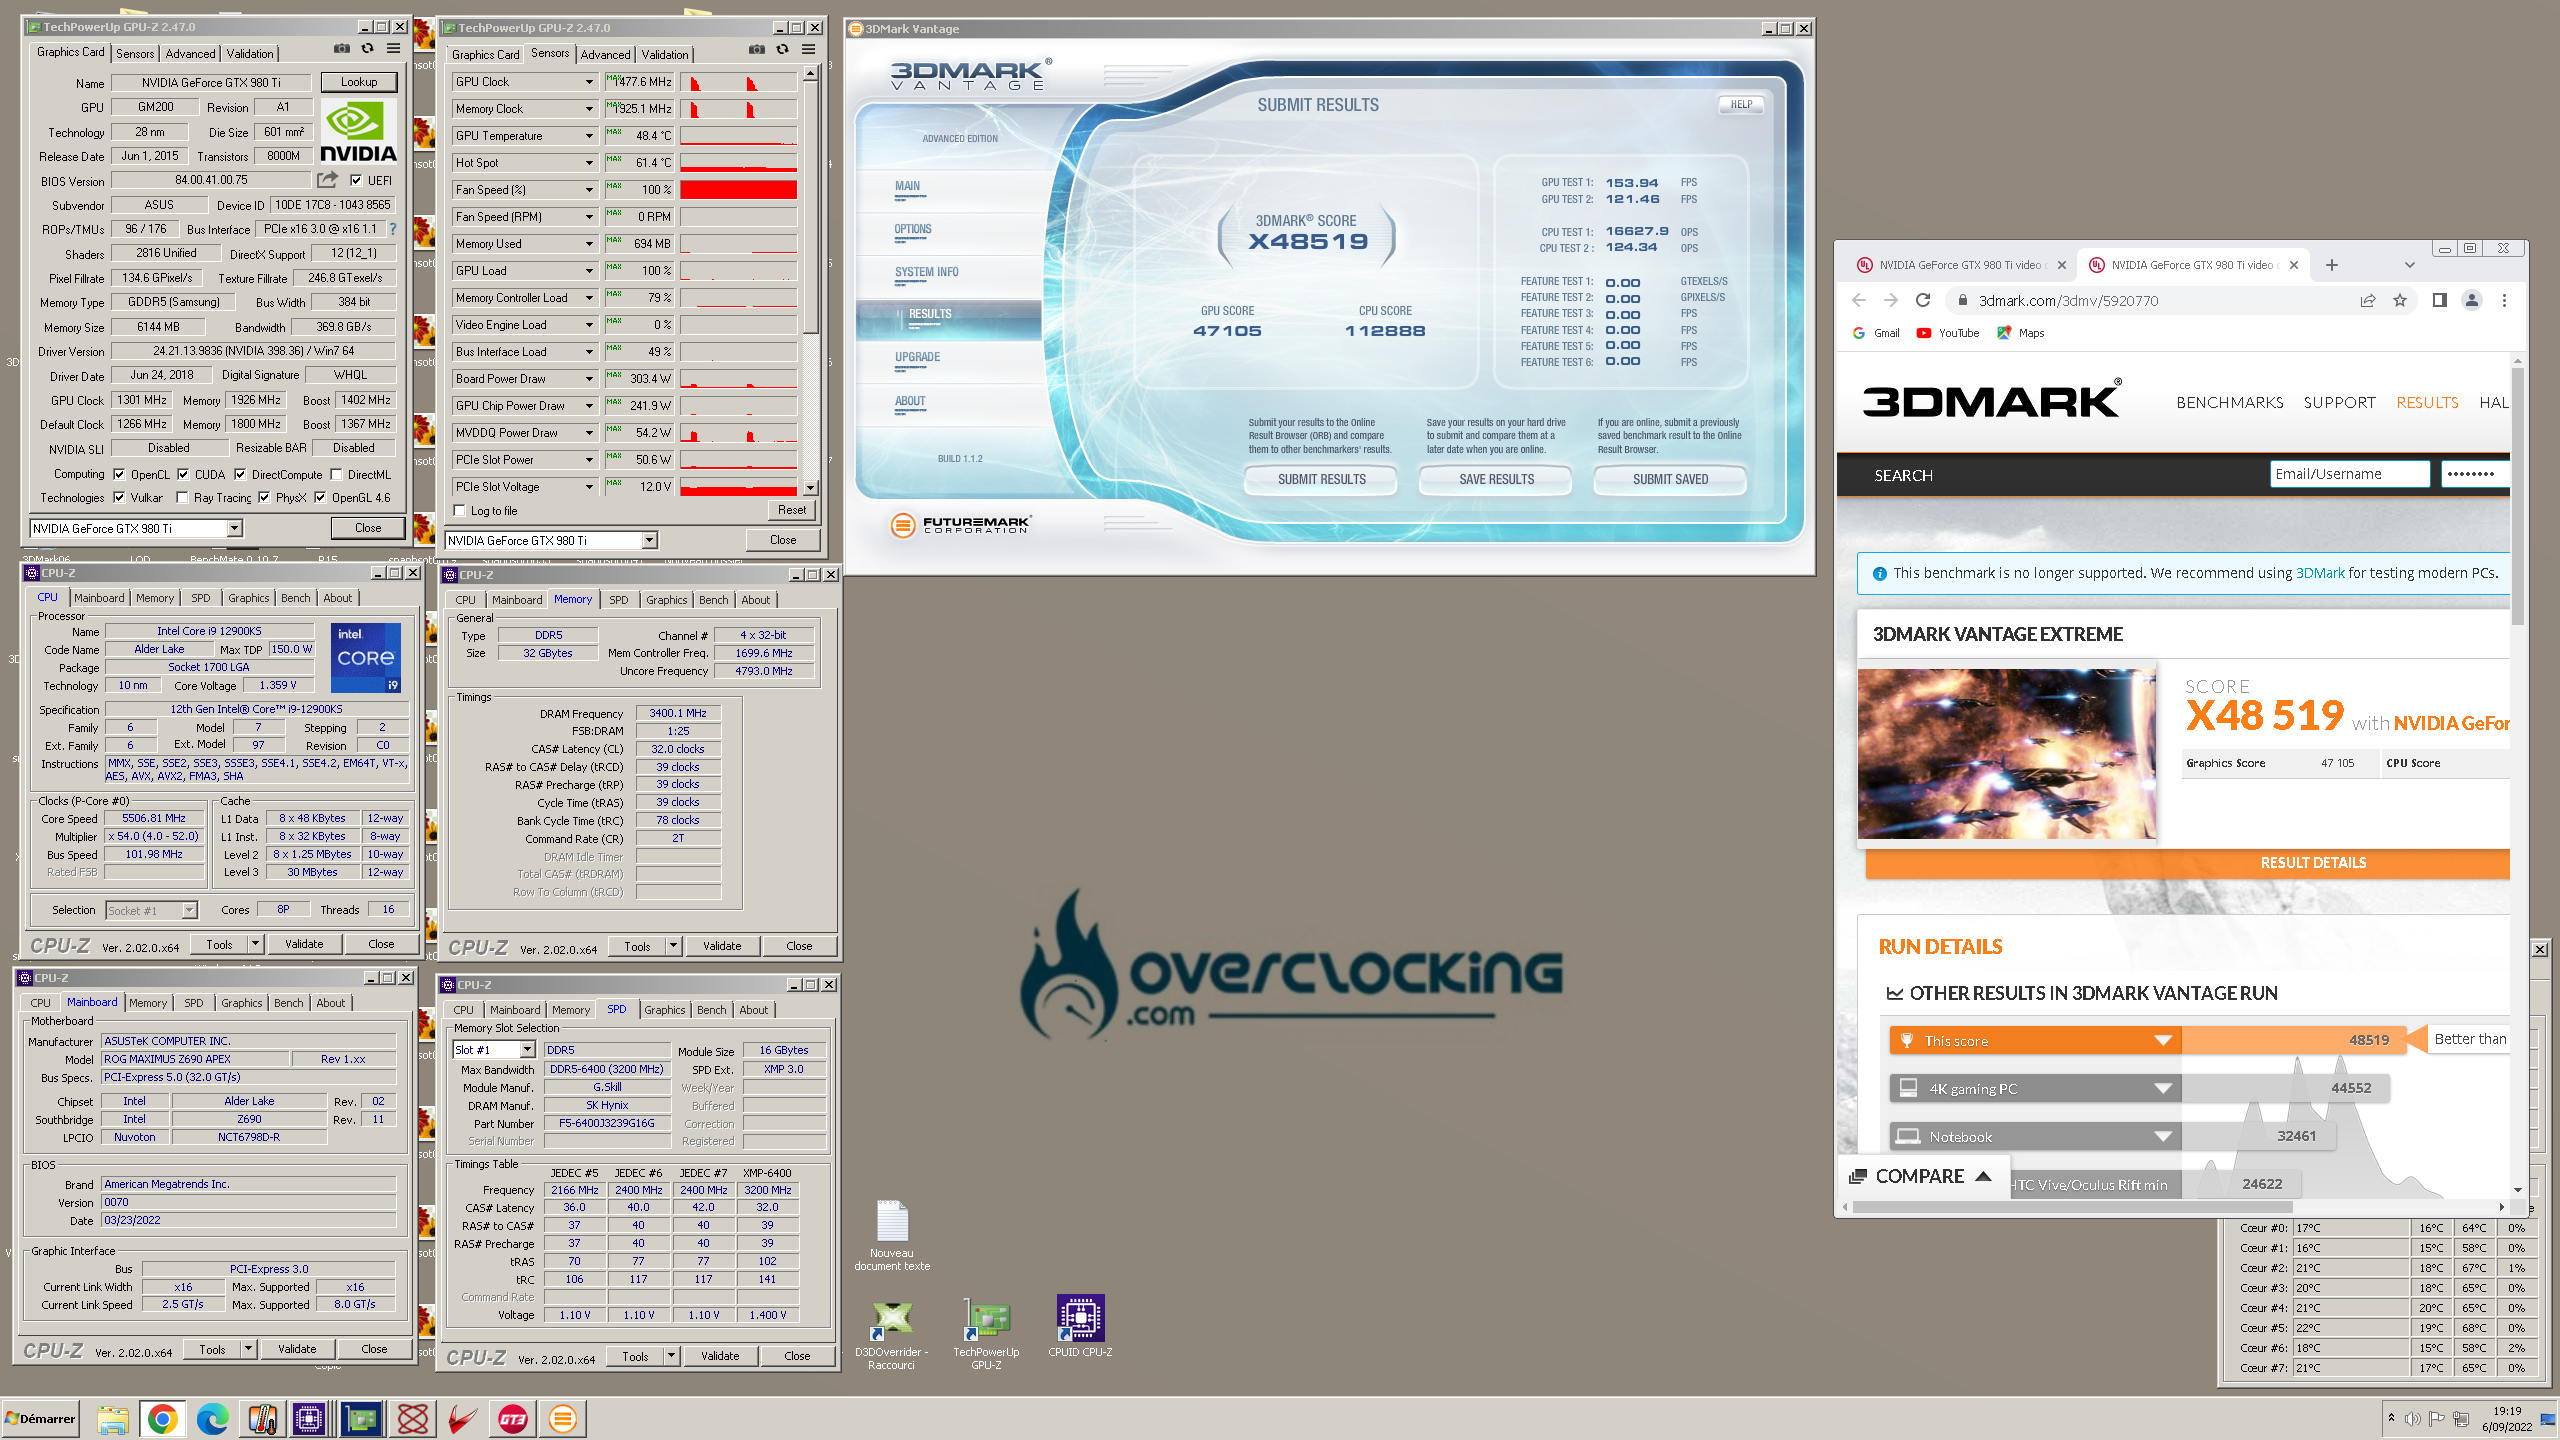Toggle OpenCL checkbox
The width and height of the screenshot is (2560, 1440).
pyautogui.click(x=119, y=474)
